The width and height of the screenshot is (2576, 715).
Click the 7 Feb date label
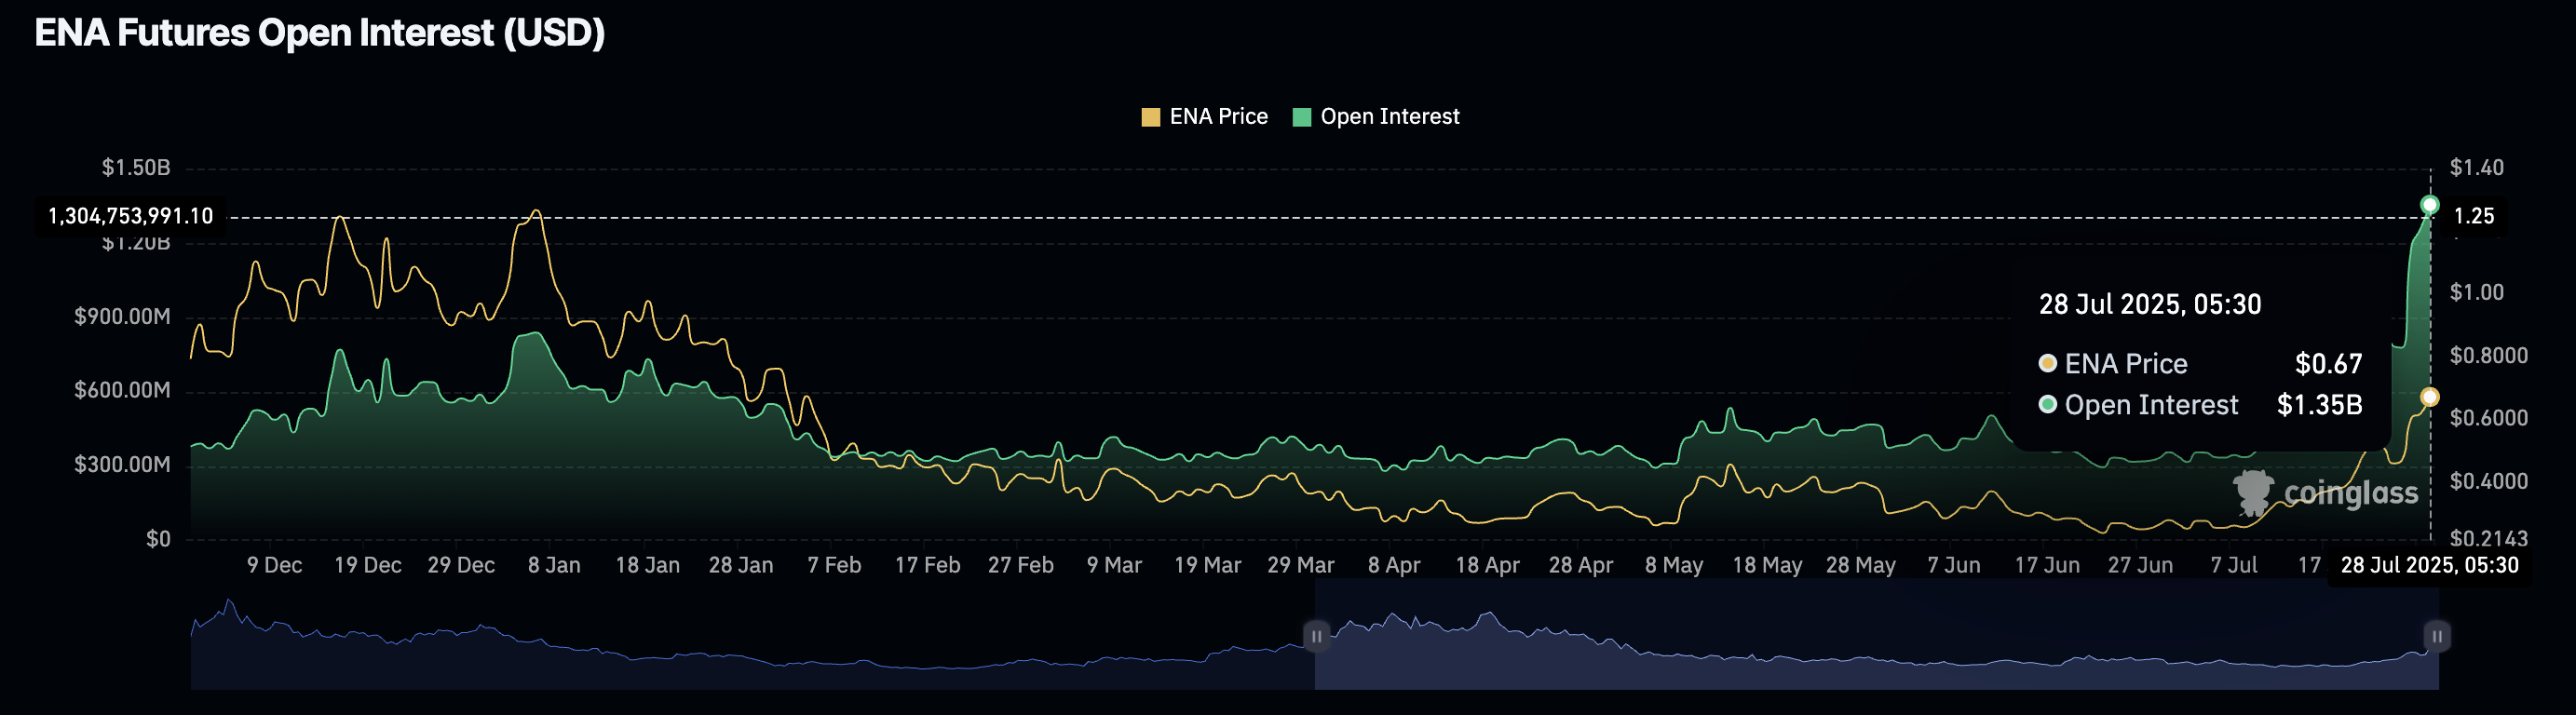coord(834,566)
